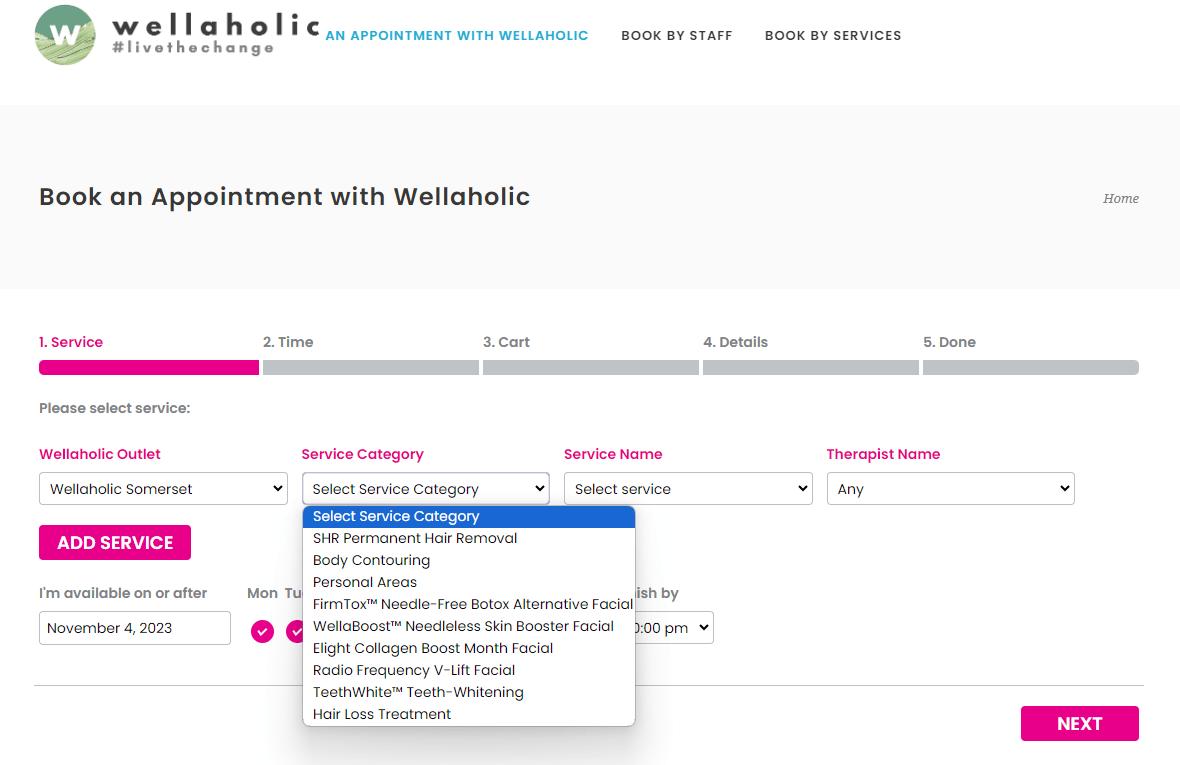The height and width of the screenshot is (765, 1180).
Task: Open "BOOK BY SERVICES" menu item
Action: point(833,35)
